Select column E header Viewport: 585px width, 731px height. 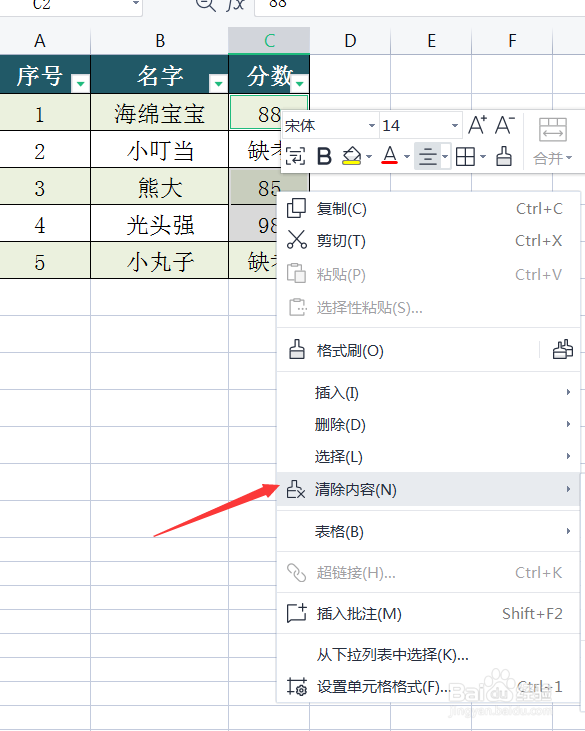431,41
